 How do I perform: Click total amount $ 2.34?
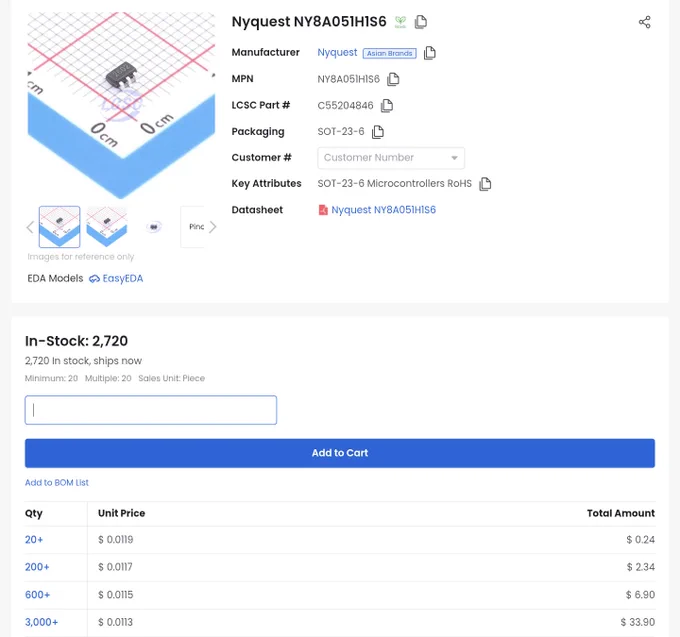pyautogui.click(x=641, y=567)
